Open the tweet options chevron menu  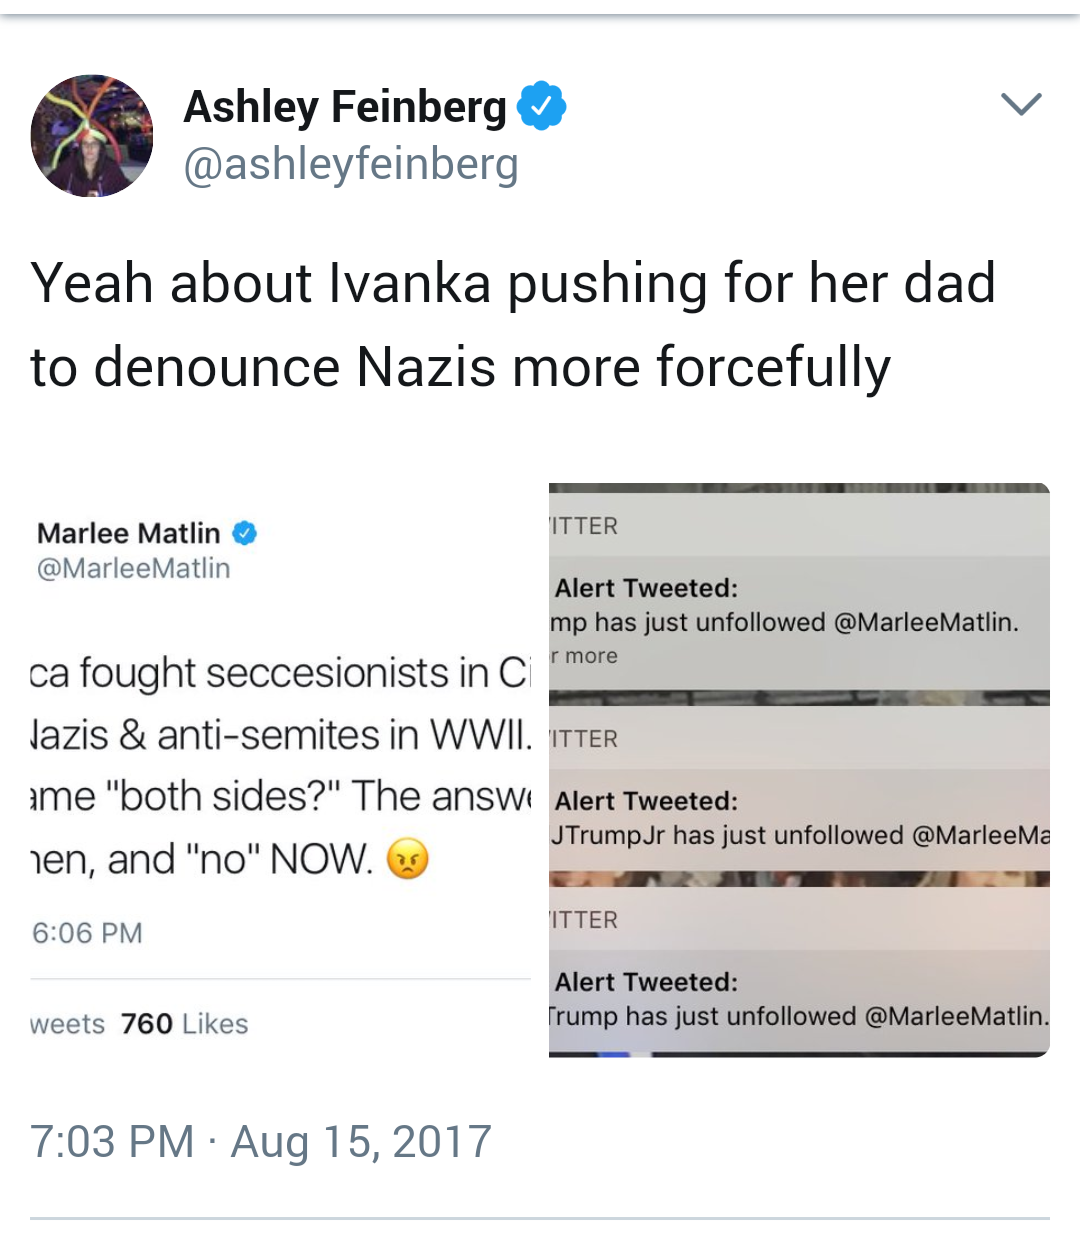coord(1020,104)
